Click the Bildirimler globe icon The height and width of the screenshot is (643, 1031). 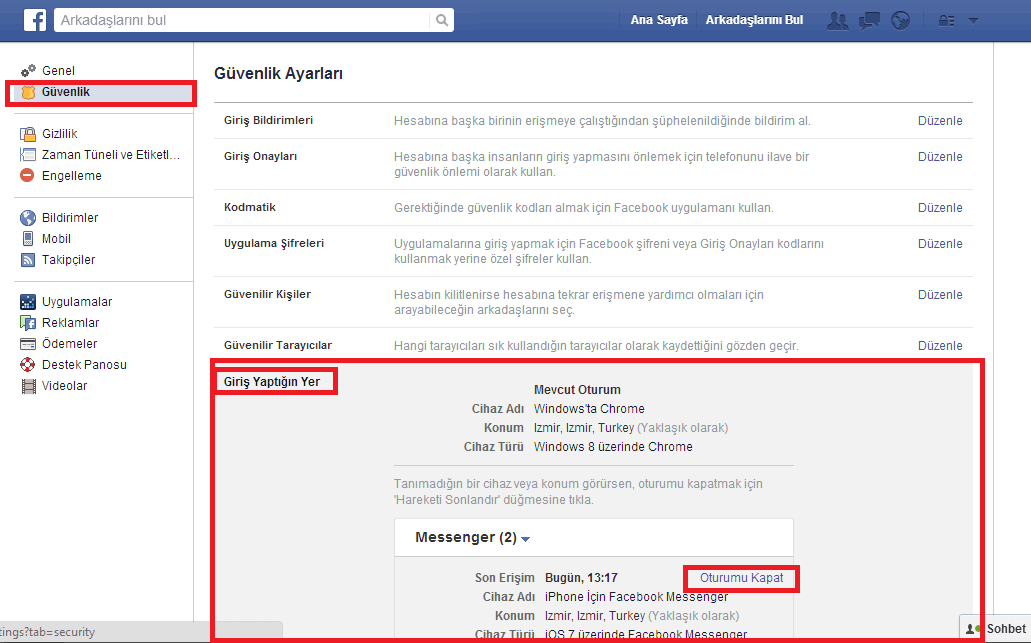(x=28, y=218)
